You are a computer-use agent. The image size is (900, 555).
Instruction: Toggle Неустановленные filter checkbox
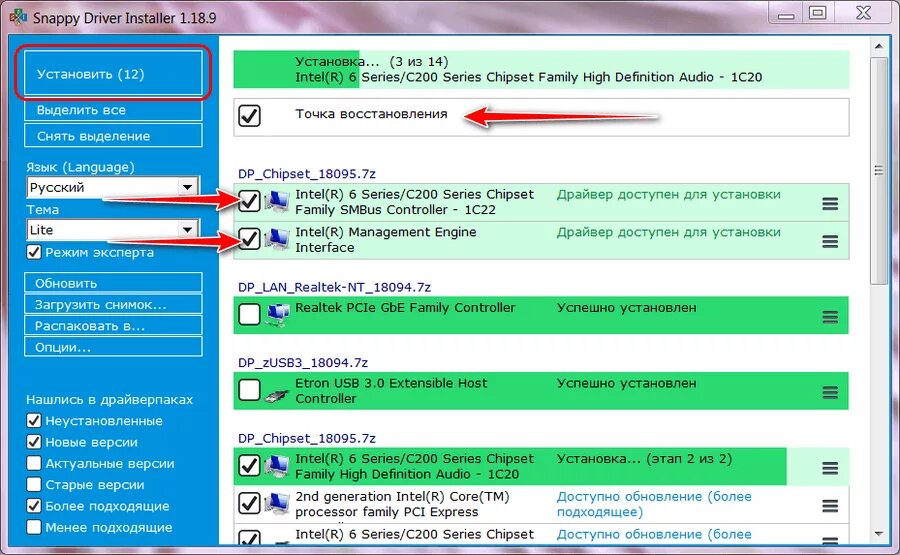[x=34, y=421]
